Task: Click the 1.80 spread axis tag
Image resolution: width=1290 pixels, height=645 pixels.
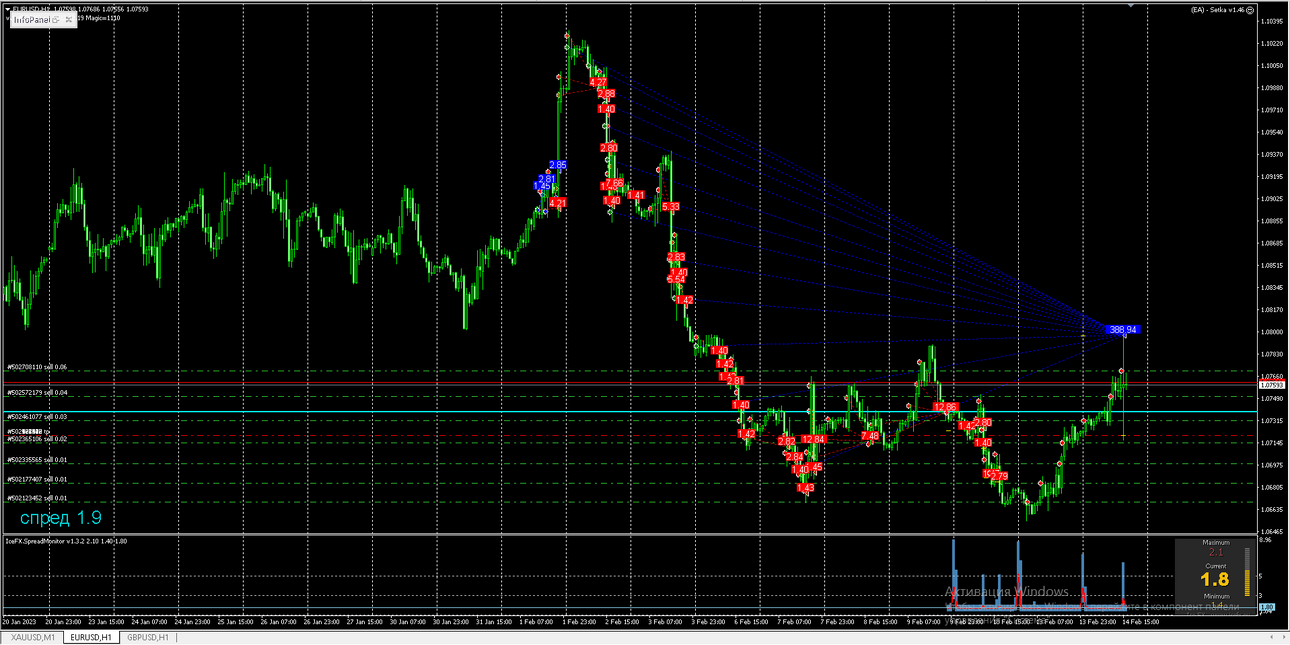Action: pyautogui.click(x=1267, y=607)
